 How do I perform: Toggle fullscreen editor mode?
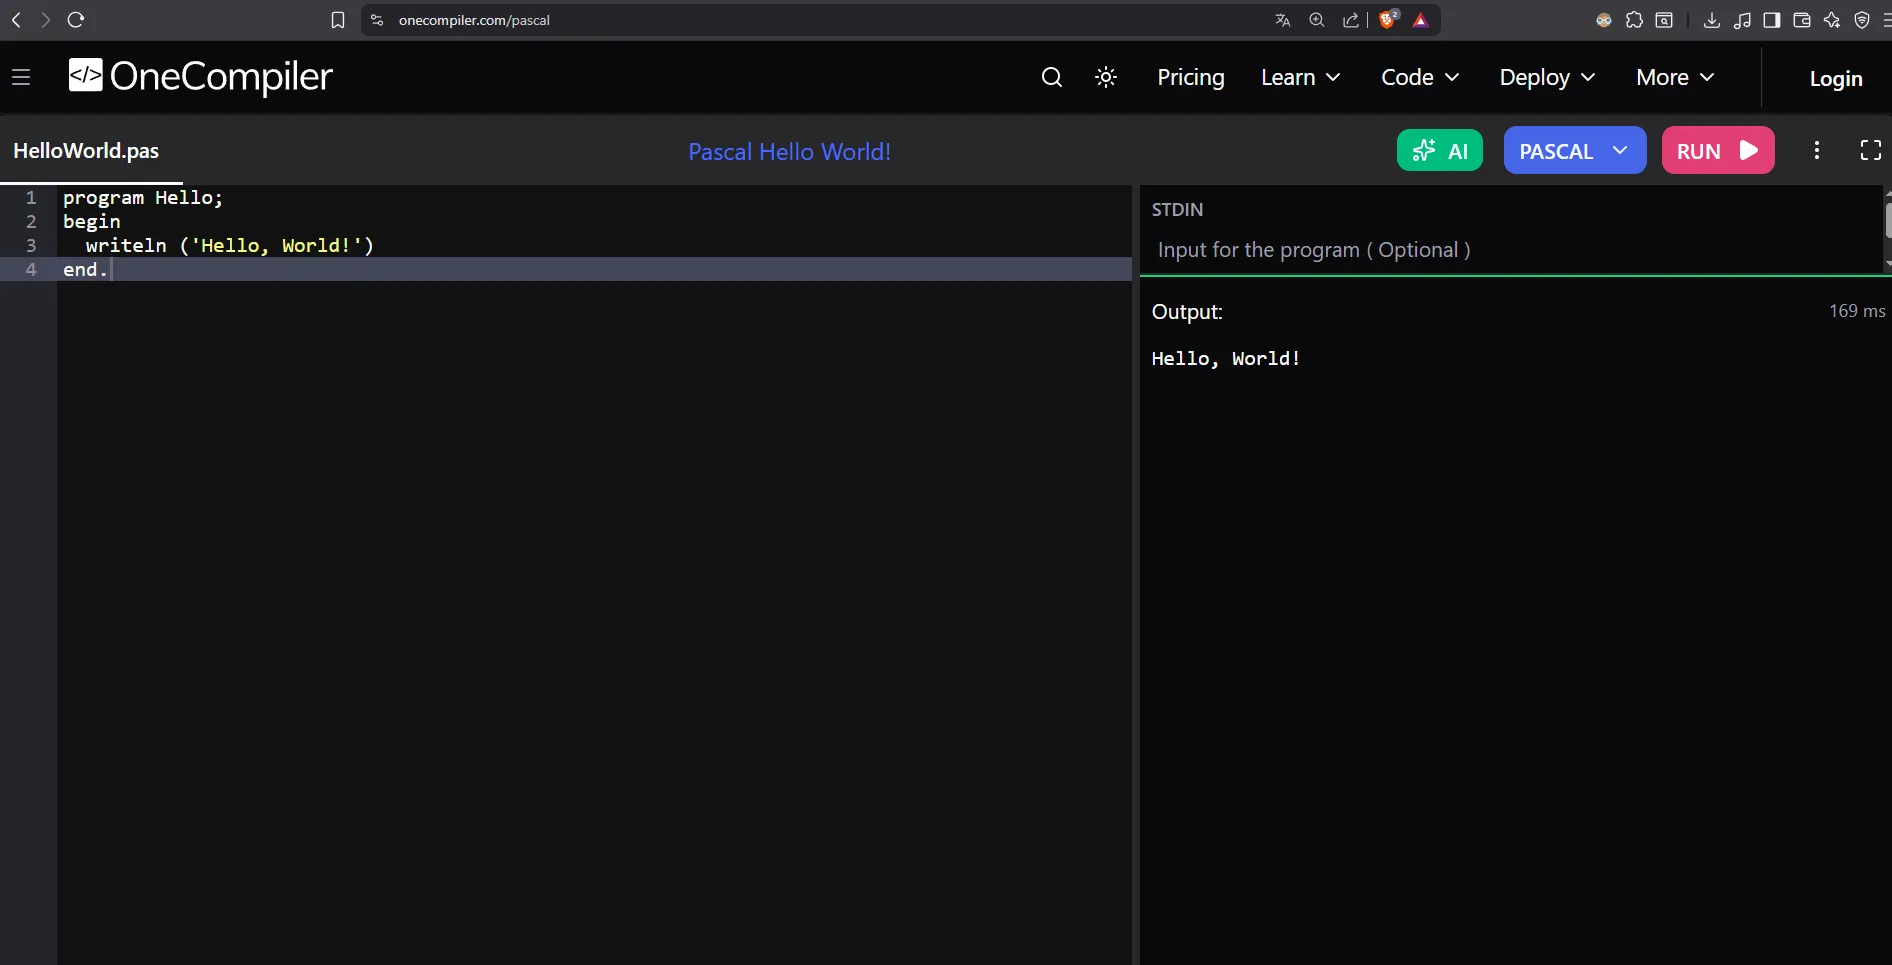click(1870, 150)
